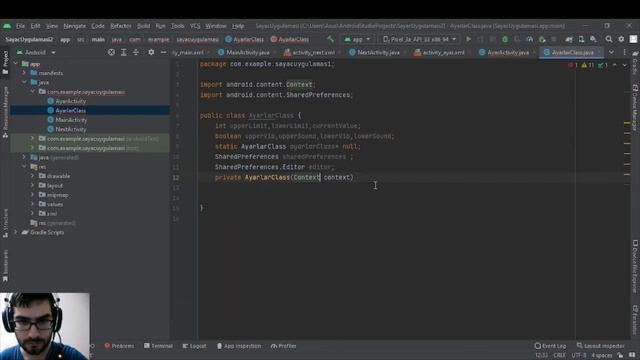Open Resource Manager side tab
The height and width of the screenshot is (360, 640).
coord(5,111)
